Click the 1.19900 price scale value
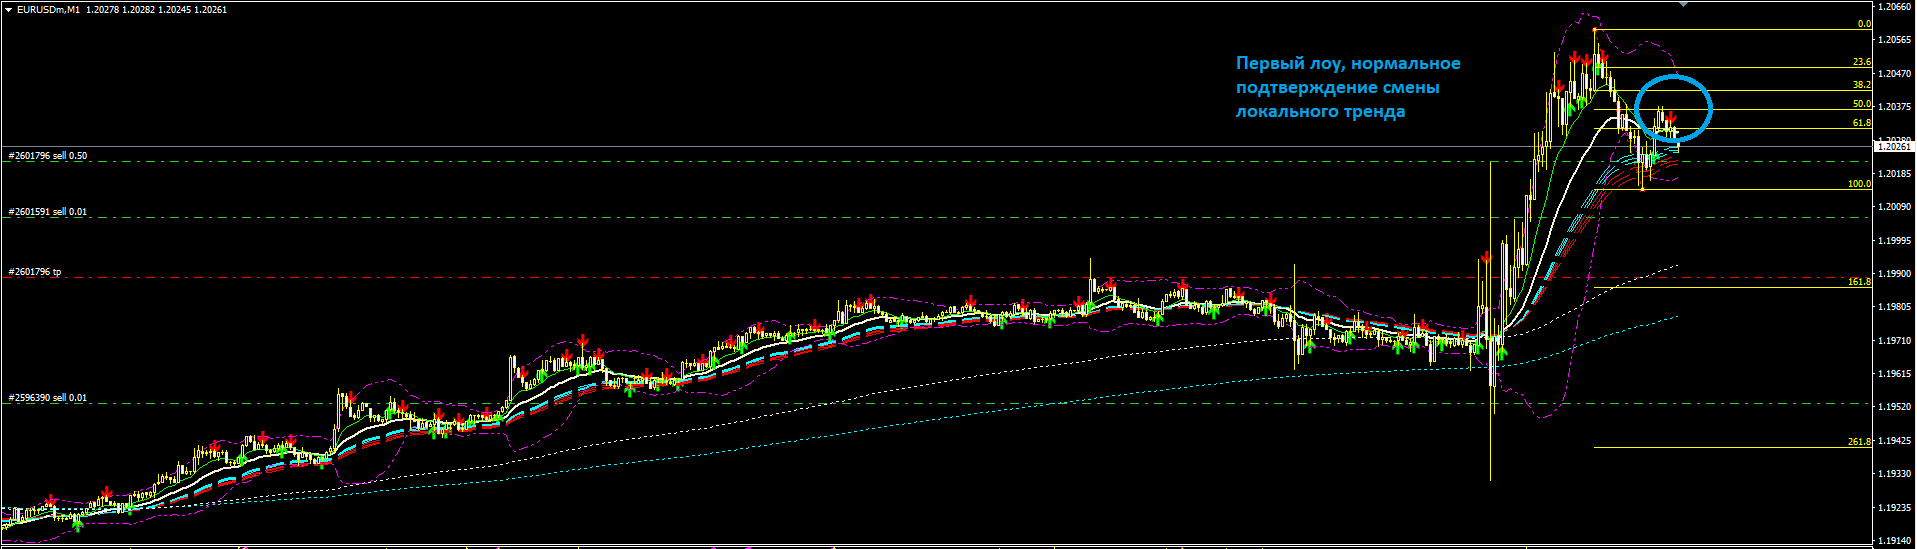 (1896, 274)
